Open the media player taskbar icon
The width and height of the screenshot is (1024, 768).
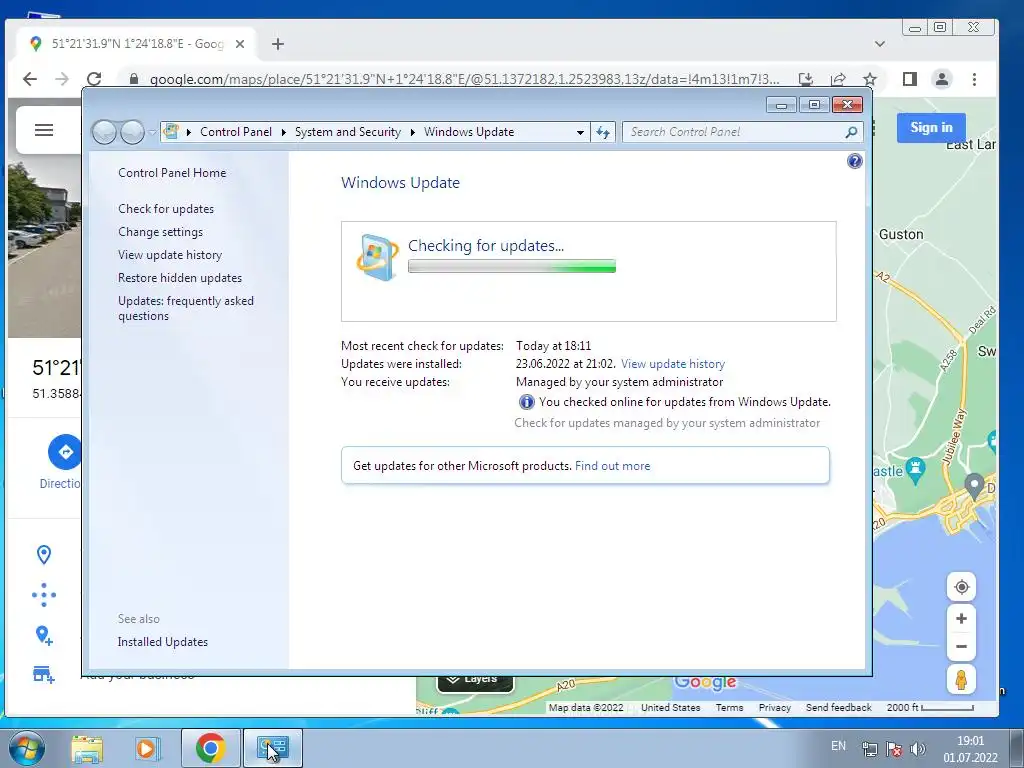148,748
